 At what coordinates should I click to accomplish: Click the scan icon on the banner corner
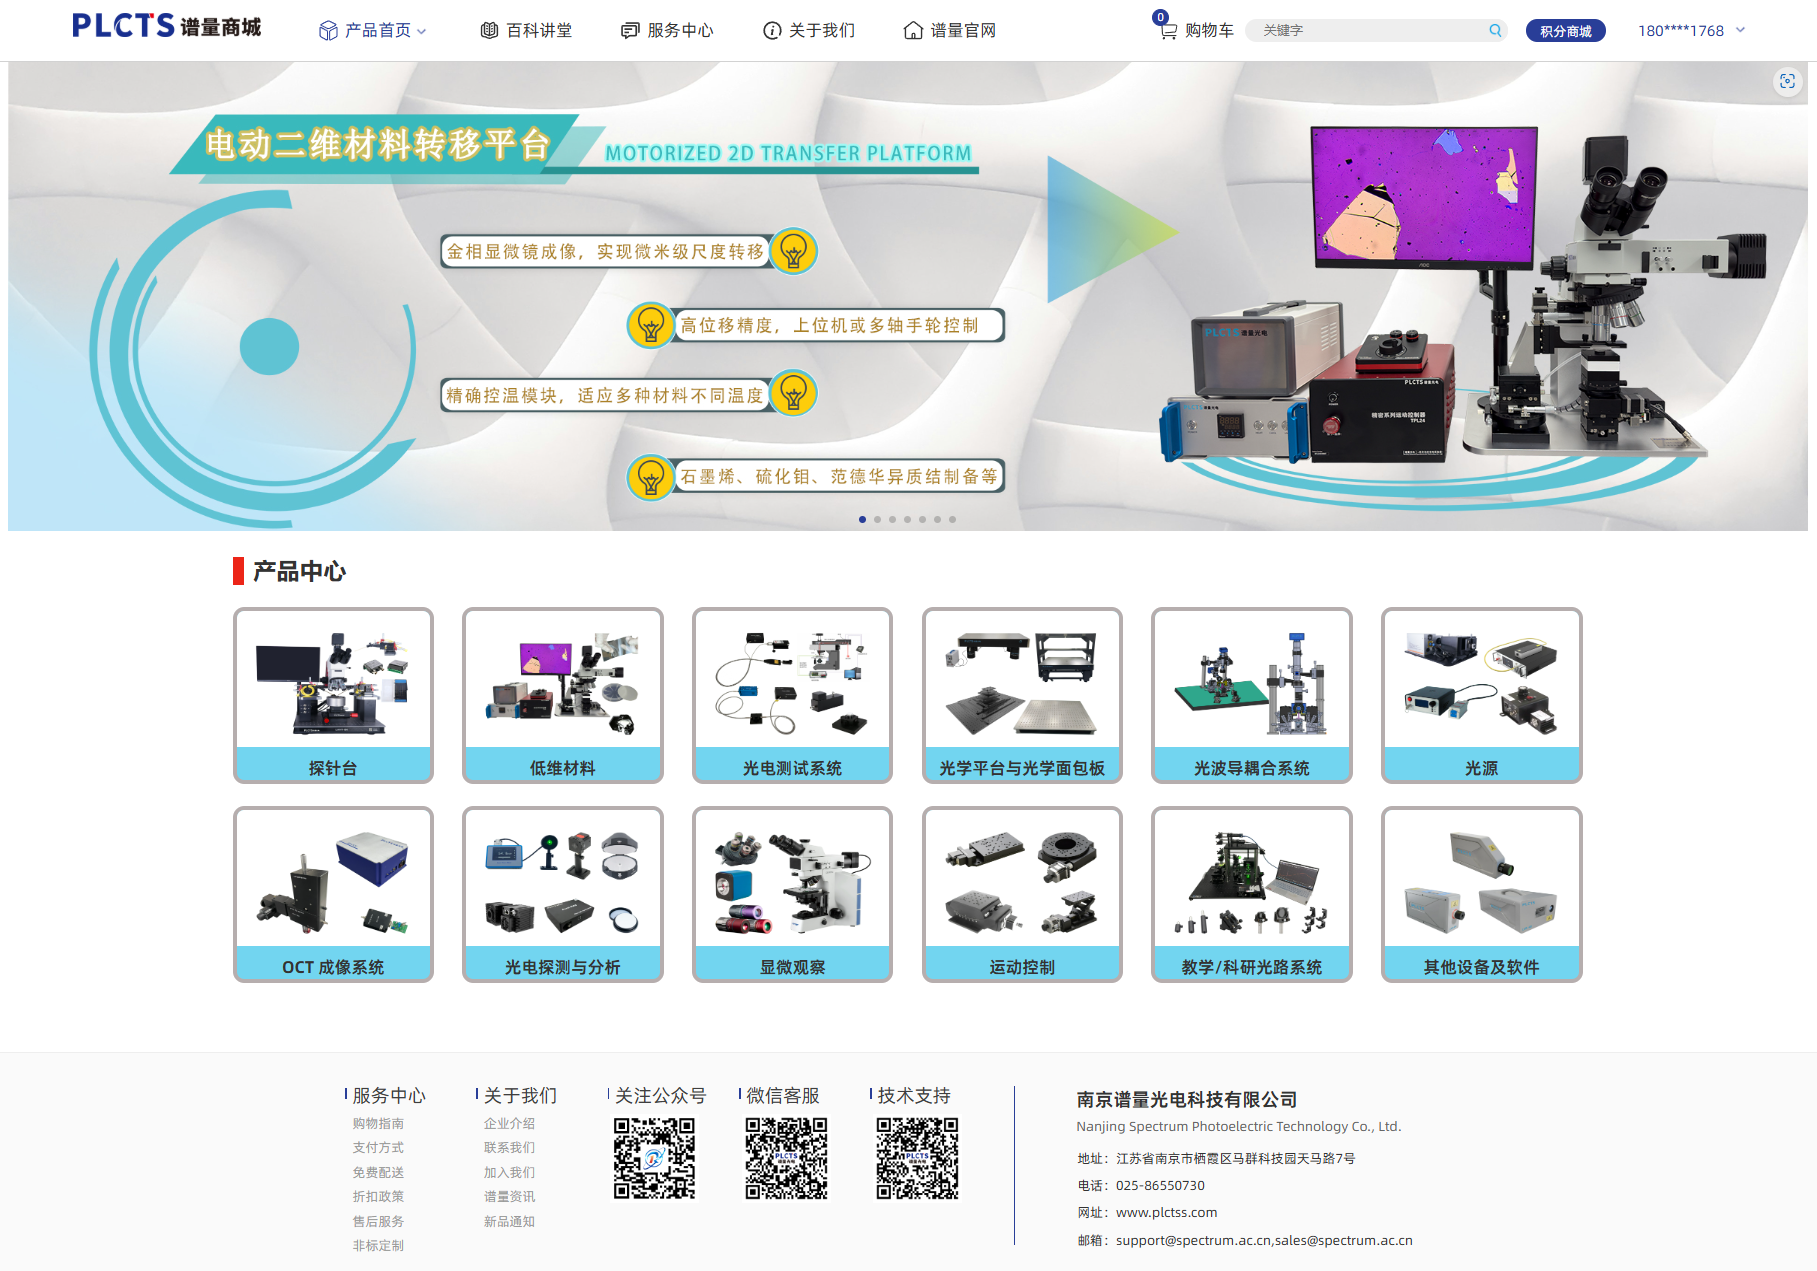pos(1787,82)
